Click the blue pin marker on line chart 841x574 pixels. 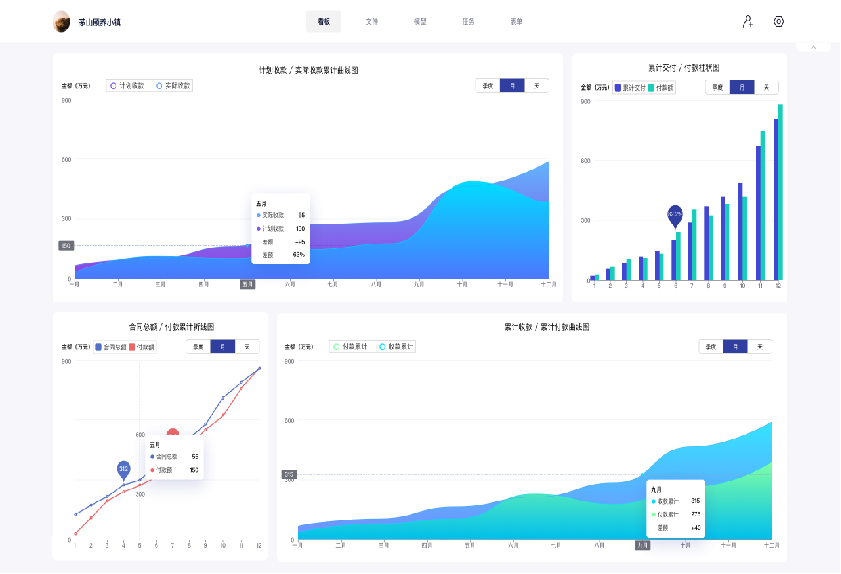pyautogui.click(x=123, y=469)
